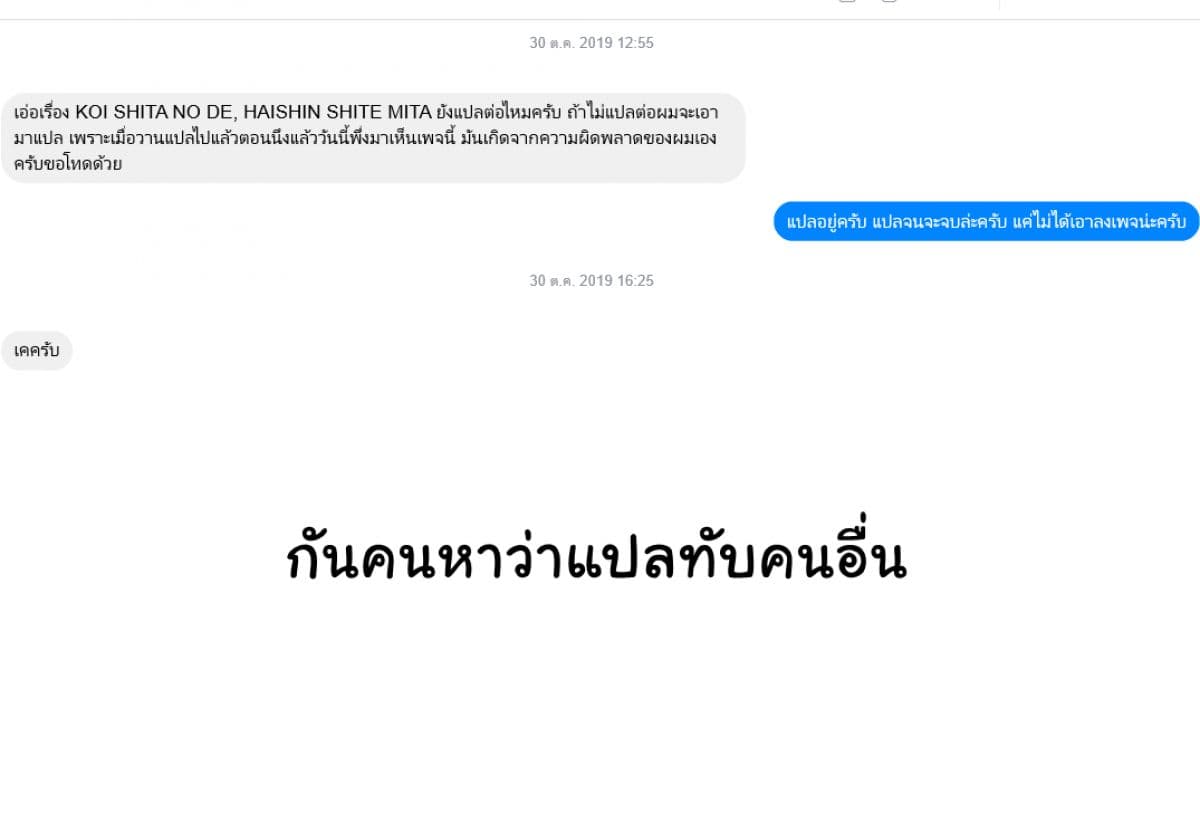
Task: Click the 12:55 timestamp label
Action: point(592,43)
